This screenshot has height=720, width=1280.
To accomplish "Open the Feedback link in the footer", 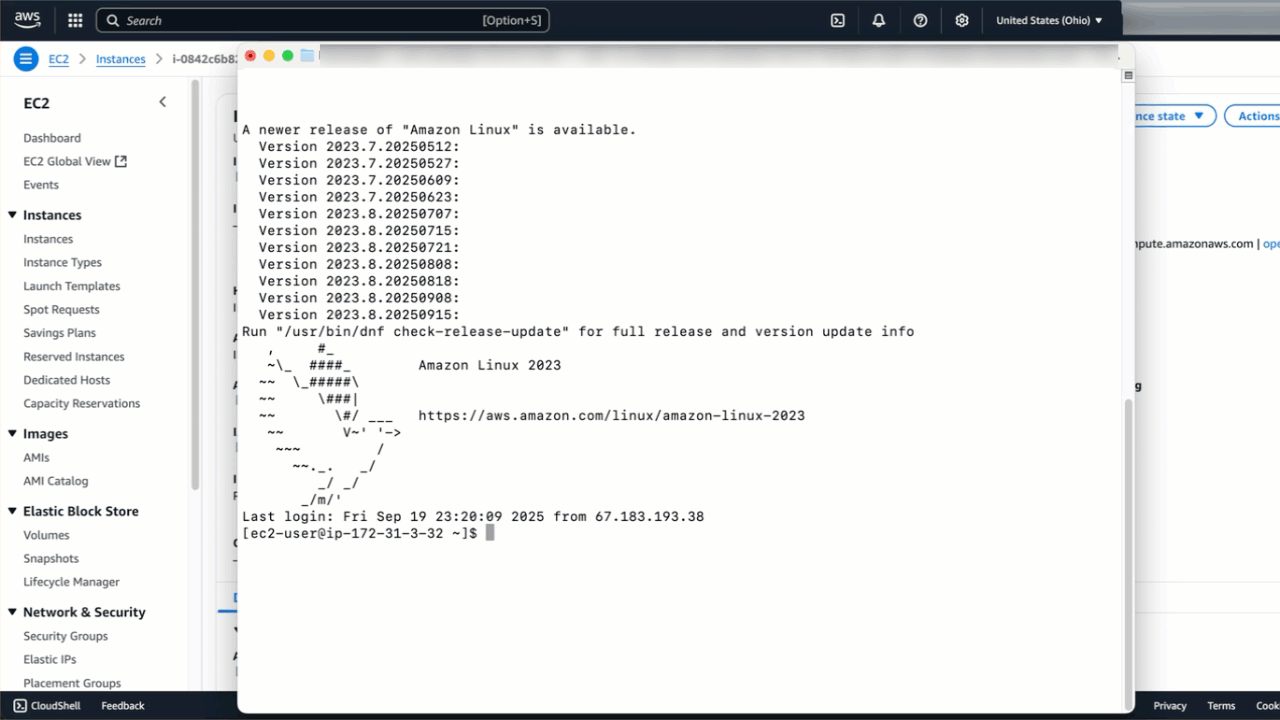I will pyautogui.click(x=123, y=706).
